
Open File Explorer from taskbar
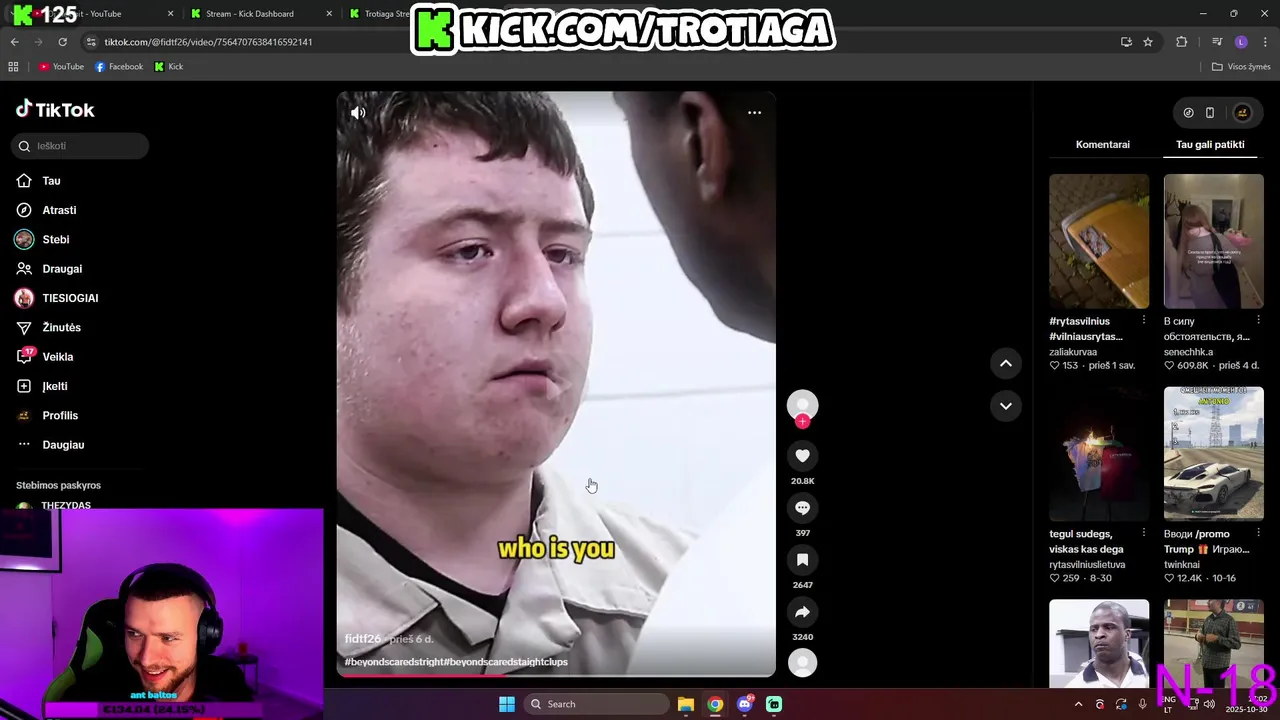(x=685, y=704)
